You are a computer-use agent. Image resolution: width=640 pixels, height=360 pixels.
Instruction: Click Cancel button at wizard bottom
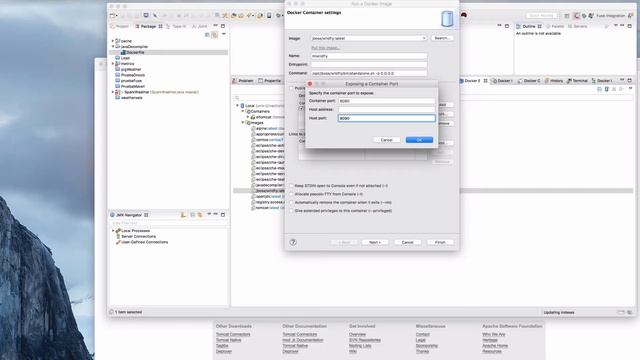(407, 242)
